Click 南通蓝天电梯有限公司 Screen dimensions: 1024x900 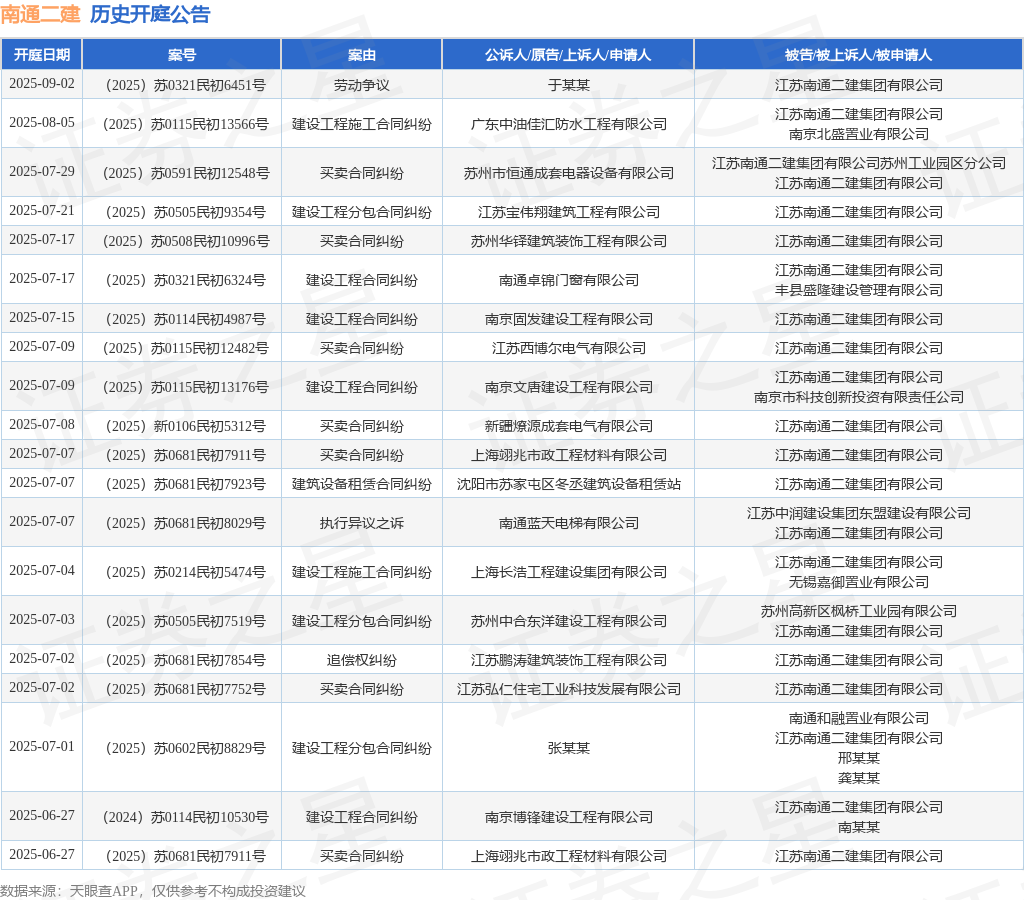click(x=568, y=523)
